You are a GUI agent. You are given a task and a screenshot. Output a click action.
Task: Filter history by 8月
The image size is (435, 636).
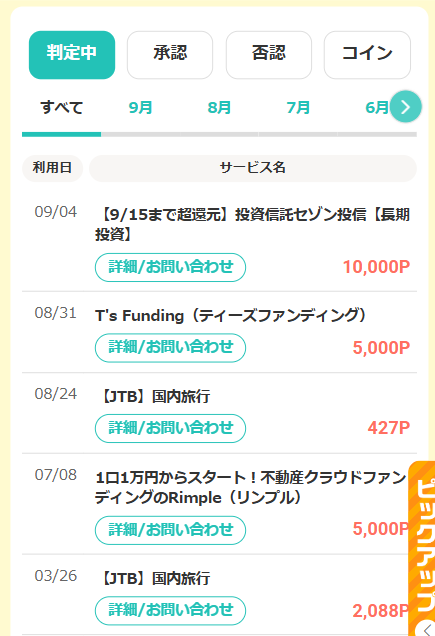[219, 108]
